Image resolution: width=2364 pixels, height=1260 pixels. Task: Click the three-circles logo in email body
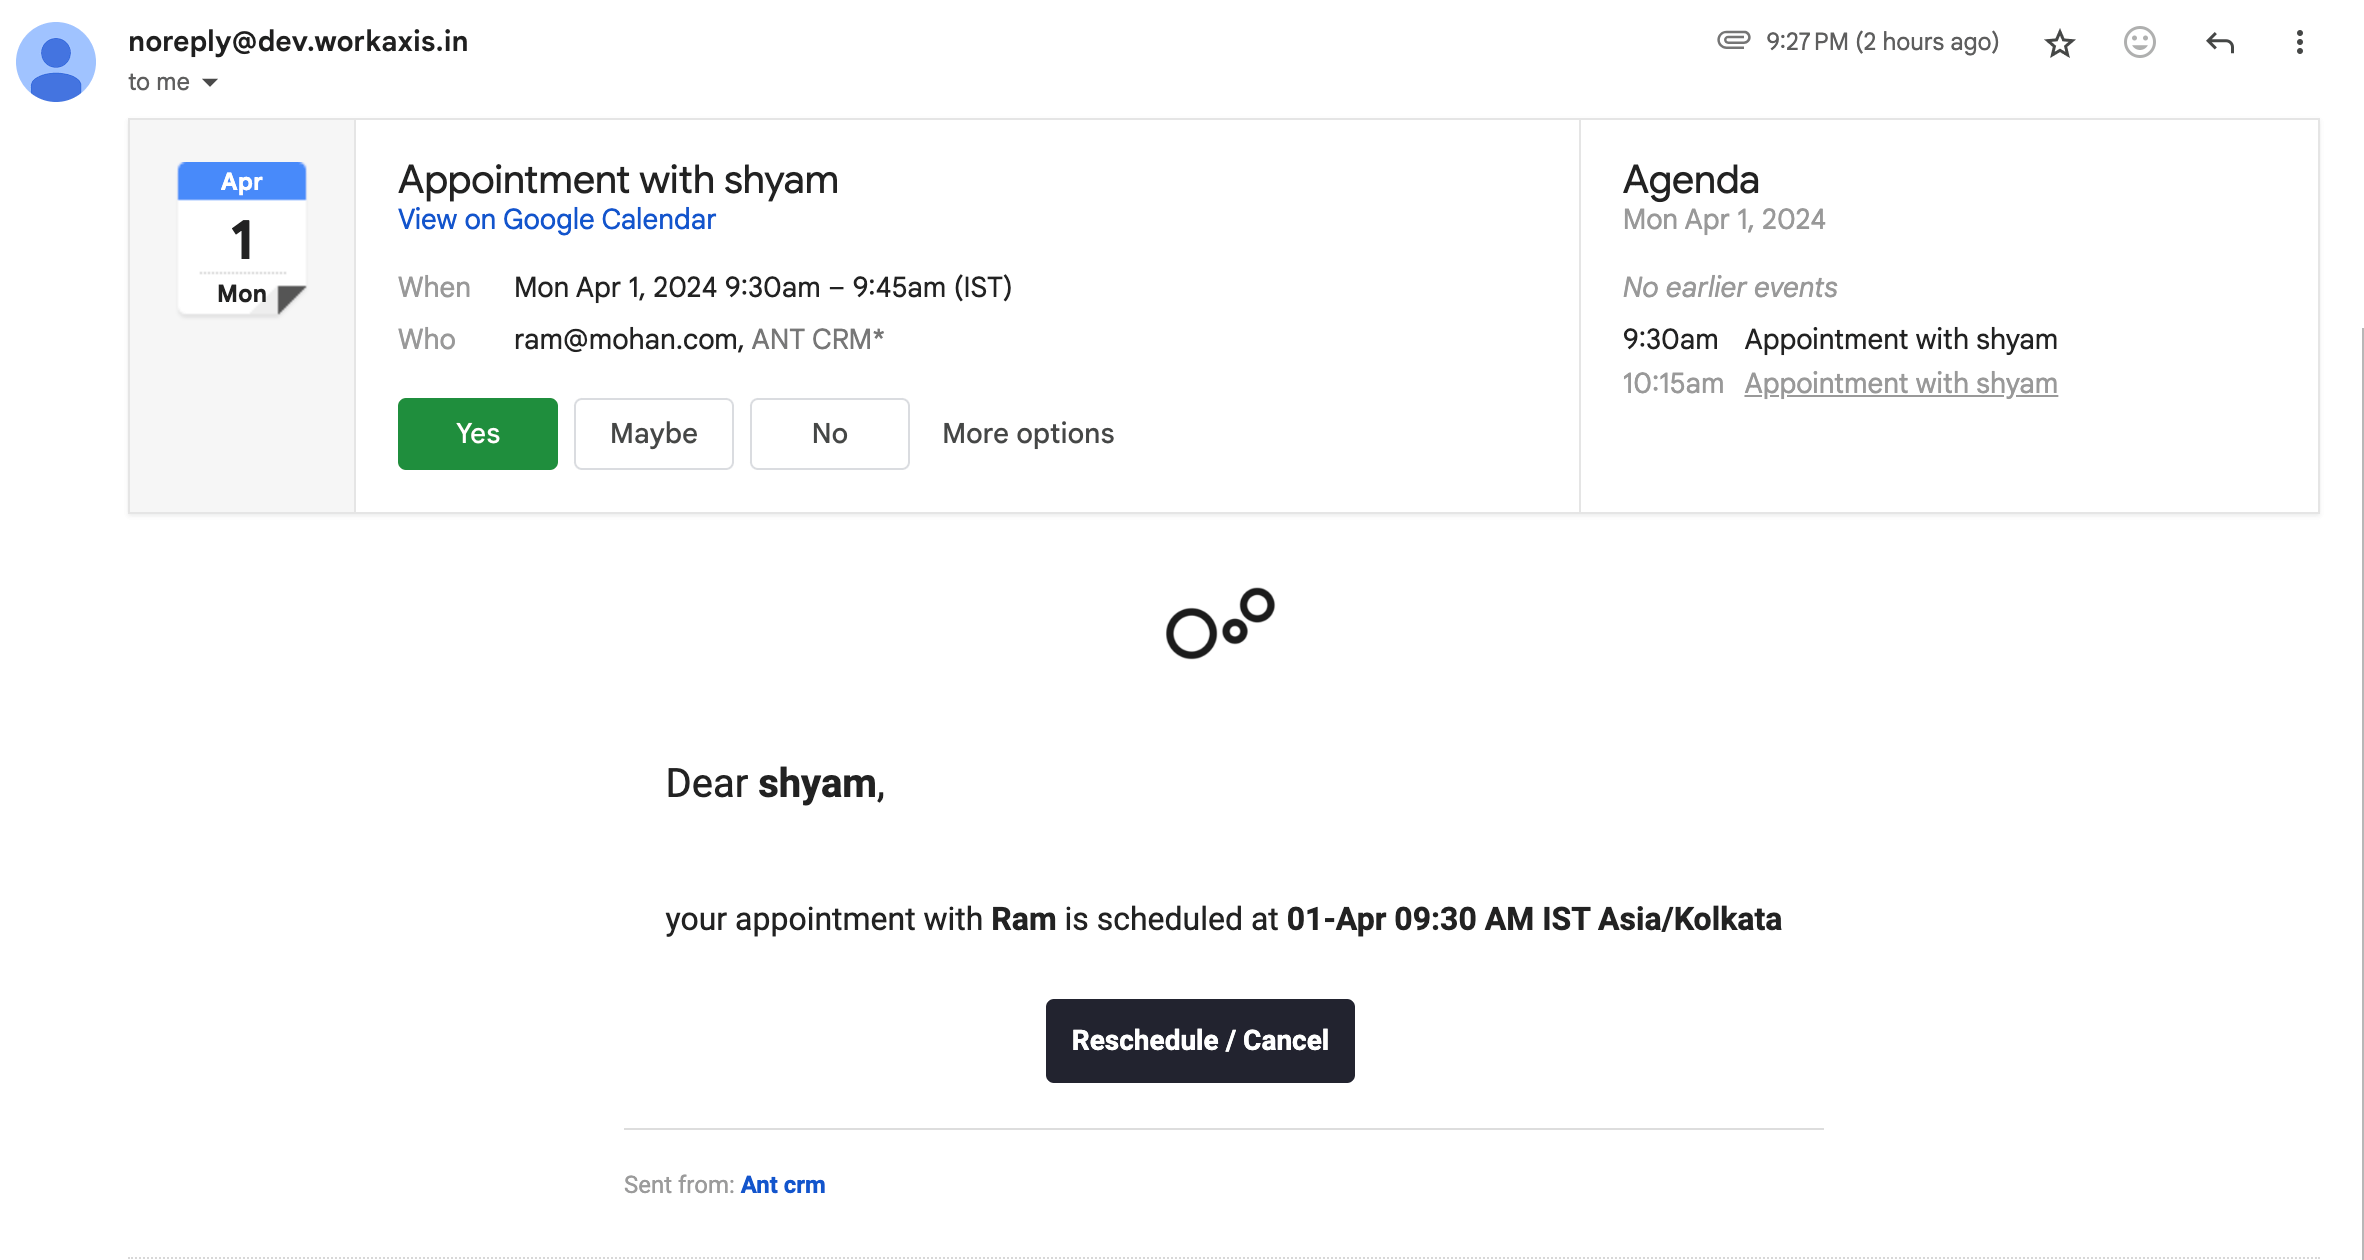[x=1220, y=623]
